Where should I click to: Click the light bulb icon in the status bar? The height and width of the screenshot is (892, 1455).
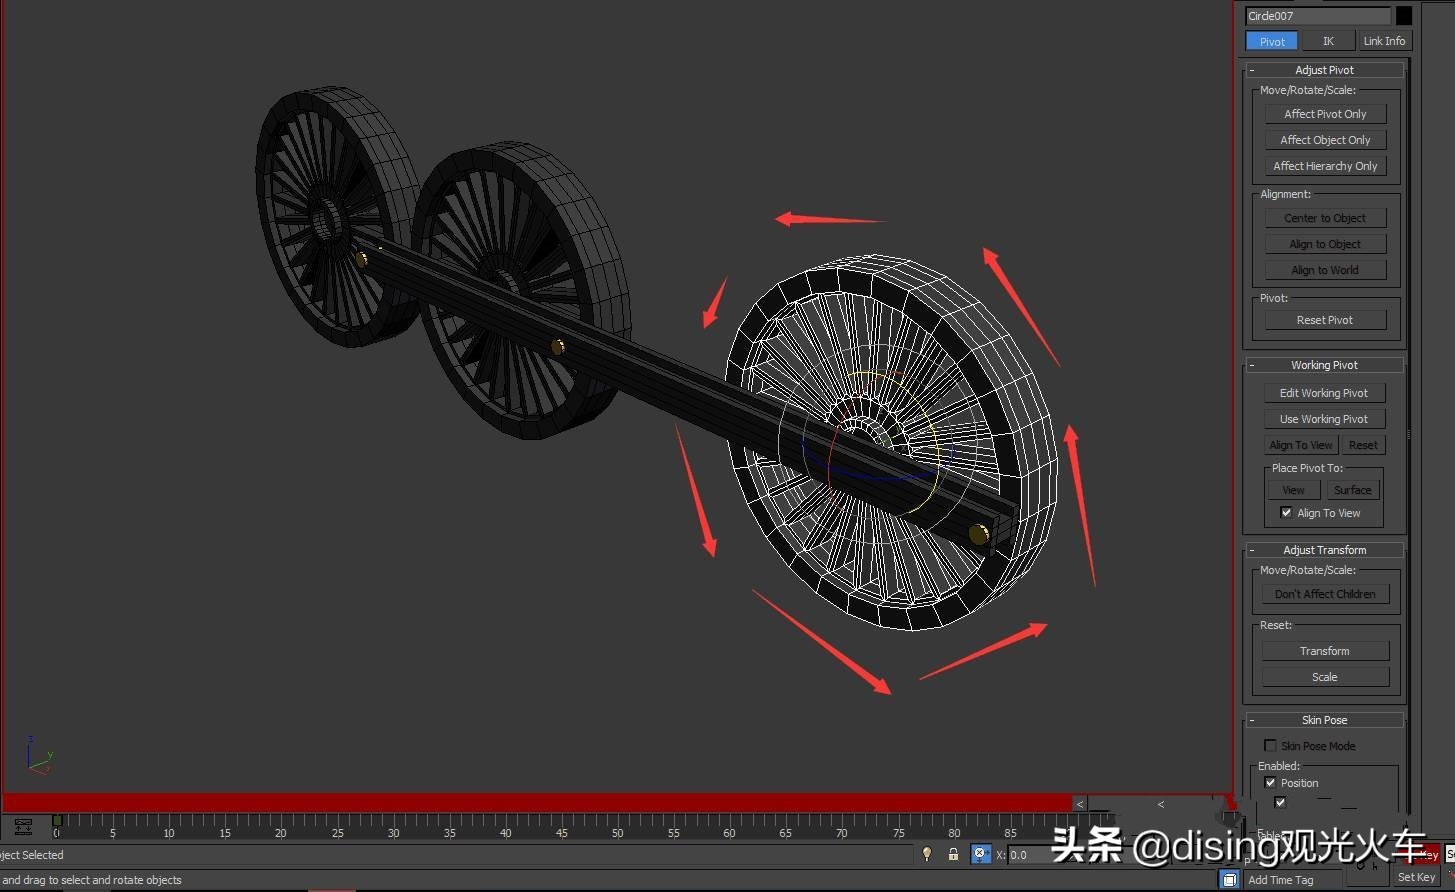(x=927, y=854)
